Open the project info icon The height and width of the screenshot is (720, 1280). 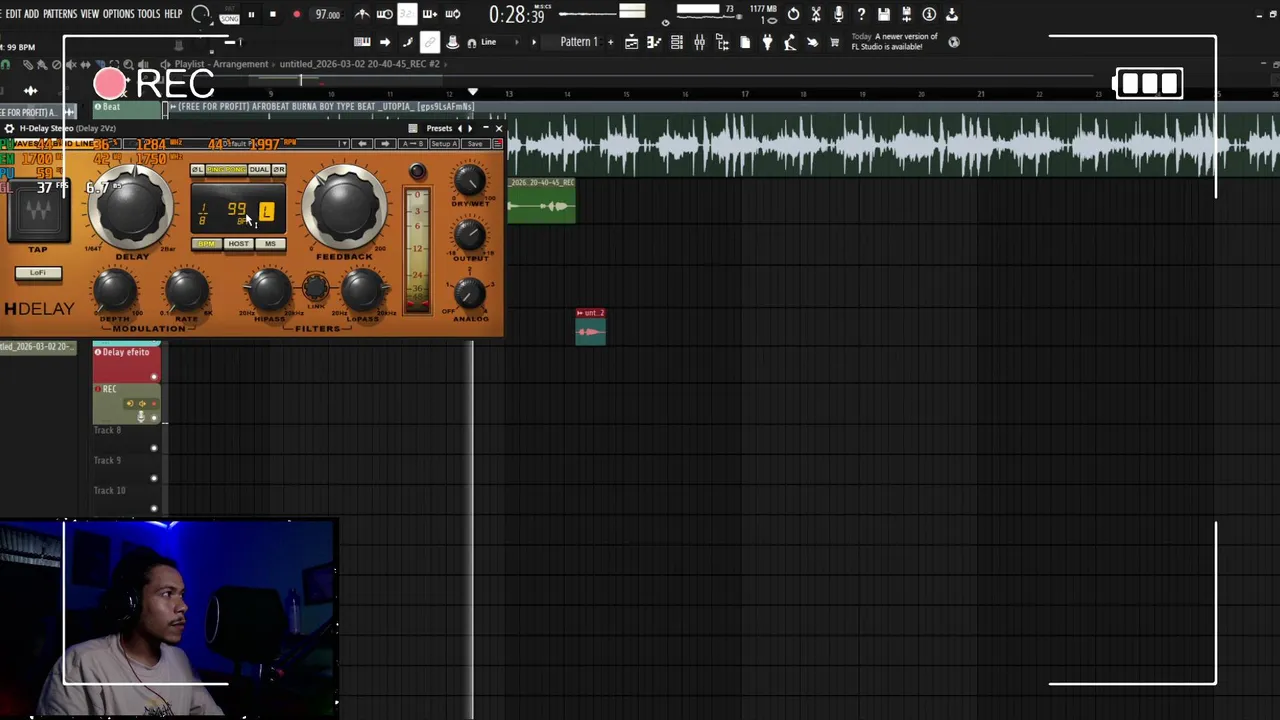[929, 14]
